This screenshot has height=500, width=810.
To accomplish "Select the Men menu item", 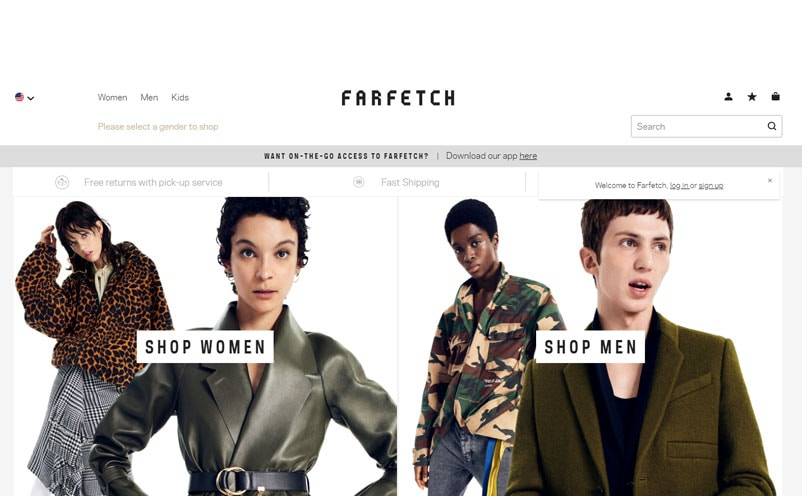I will point(149,97).
